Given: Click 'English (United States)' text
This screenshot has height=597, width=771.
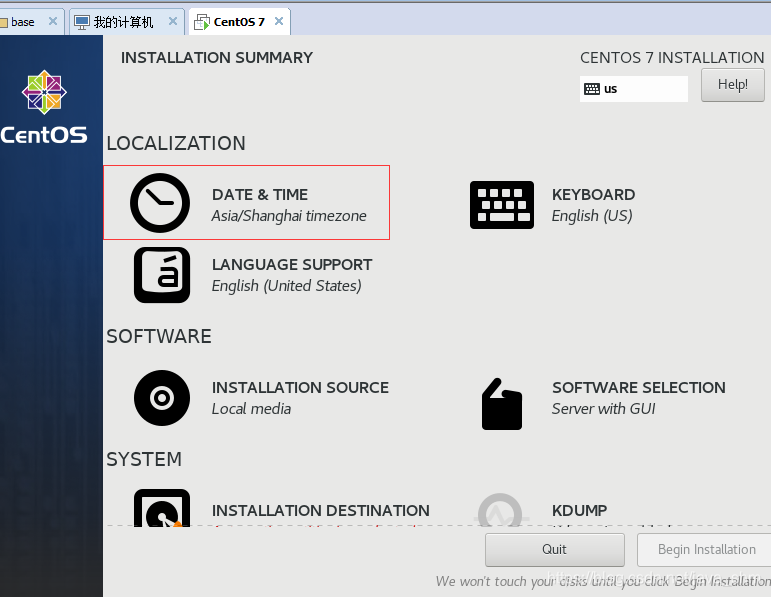Looking at the screenshot, I should (287, 286).
